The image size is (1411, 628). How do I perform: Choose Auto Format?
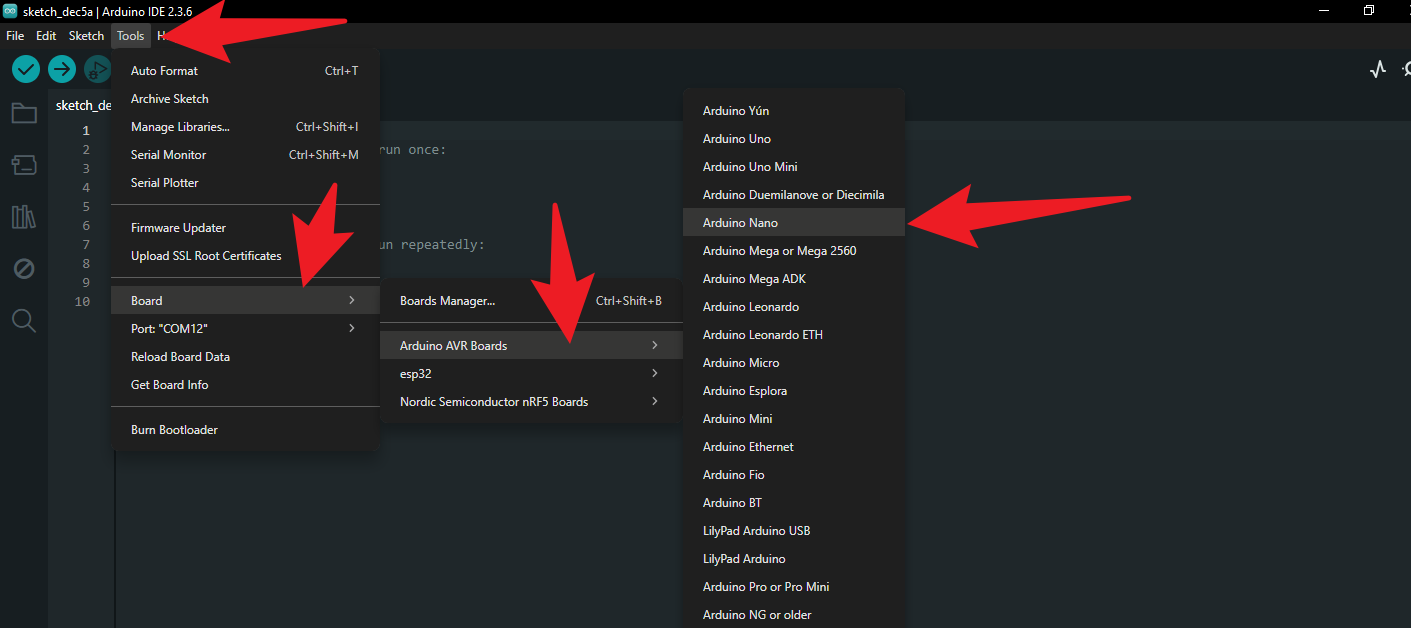245,71
